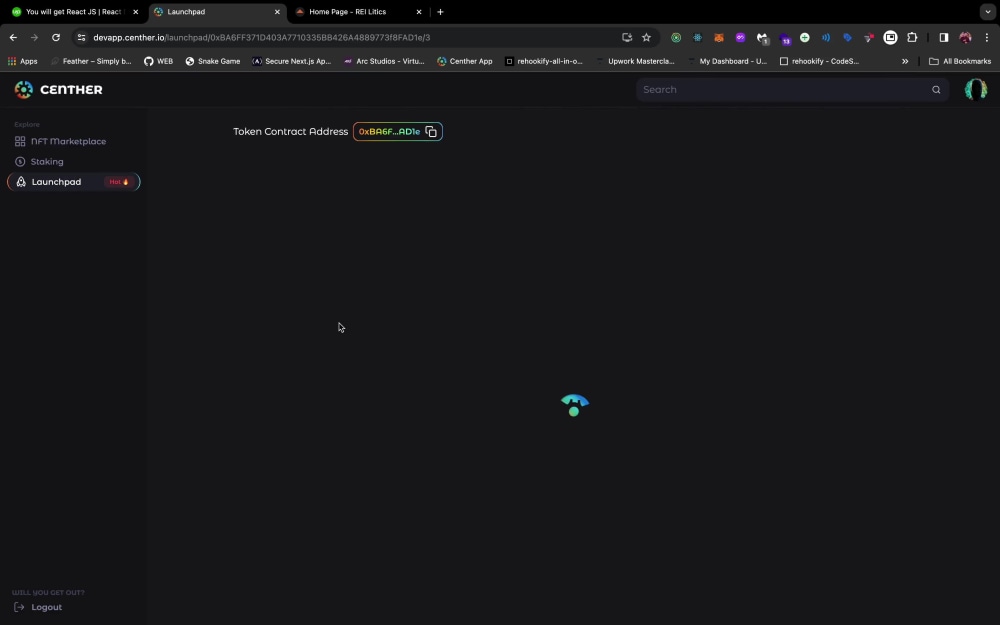Image resolution: width=1000 pixels, height=625 pixels.
Task: Install app icon in address bar
Action: (x=627, y=38)
